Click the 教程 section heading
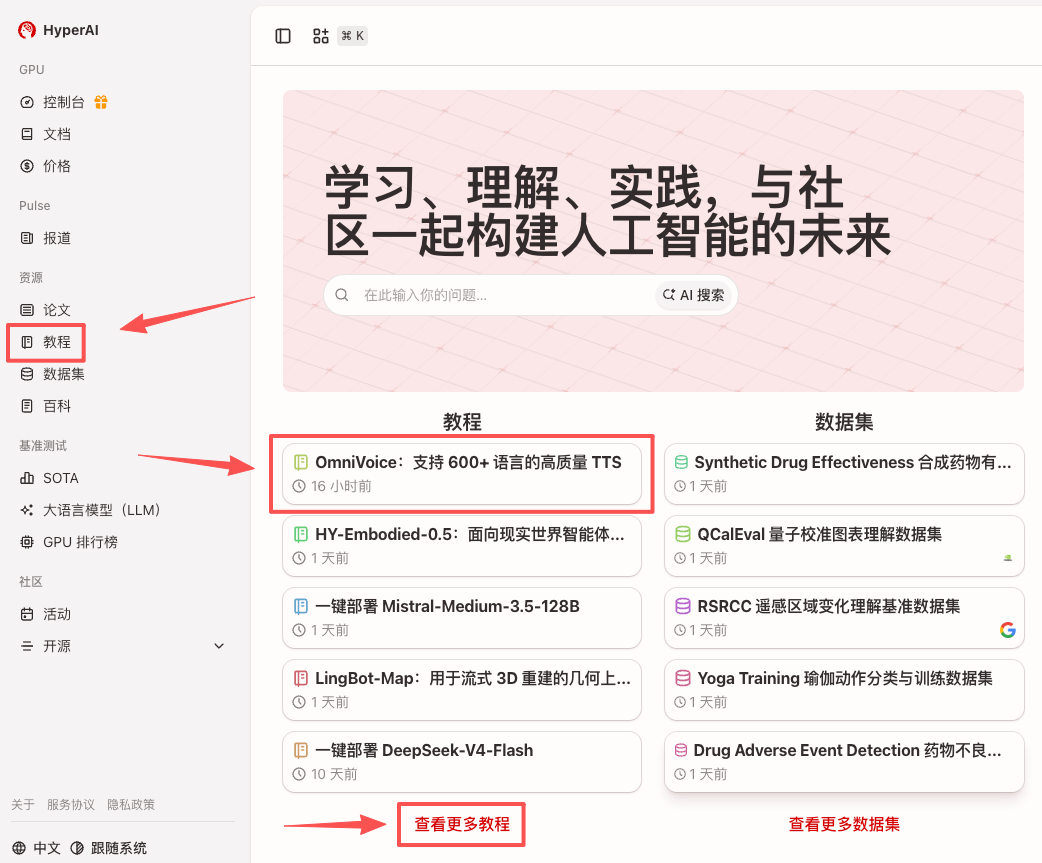The height and width of the screenshot is (863, 1042). coord(462,422)
